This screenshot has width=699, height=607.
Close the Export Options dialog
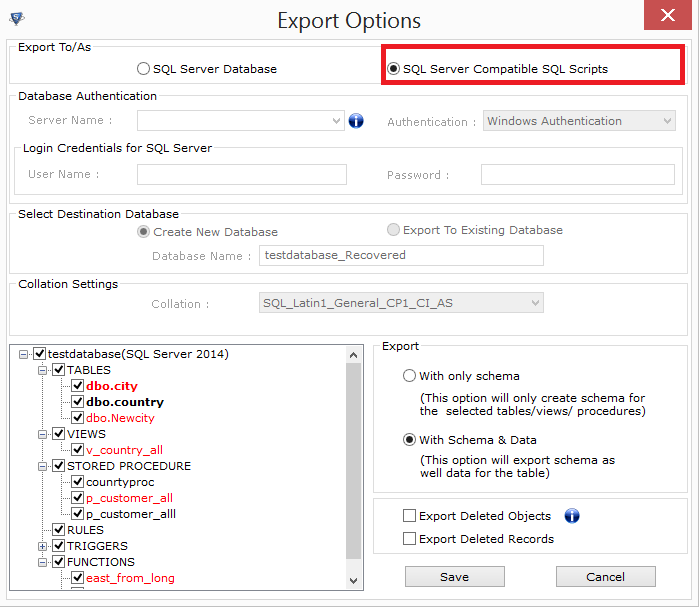pyautogui.click(x=667, y=17)
